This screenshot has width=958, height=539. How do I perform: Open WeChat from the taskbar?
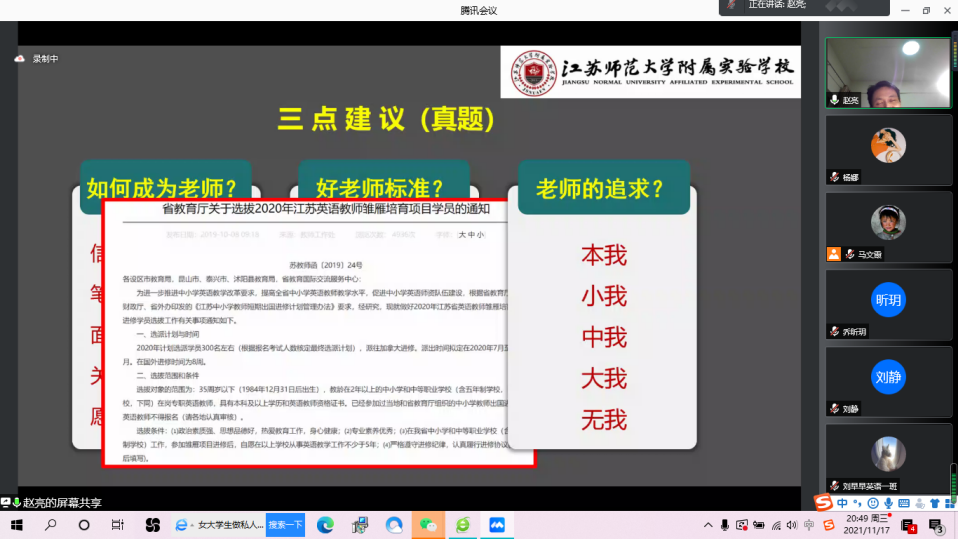(x=429, y=525)
